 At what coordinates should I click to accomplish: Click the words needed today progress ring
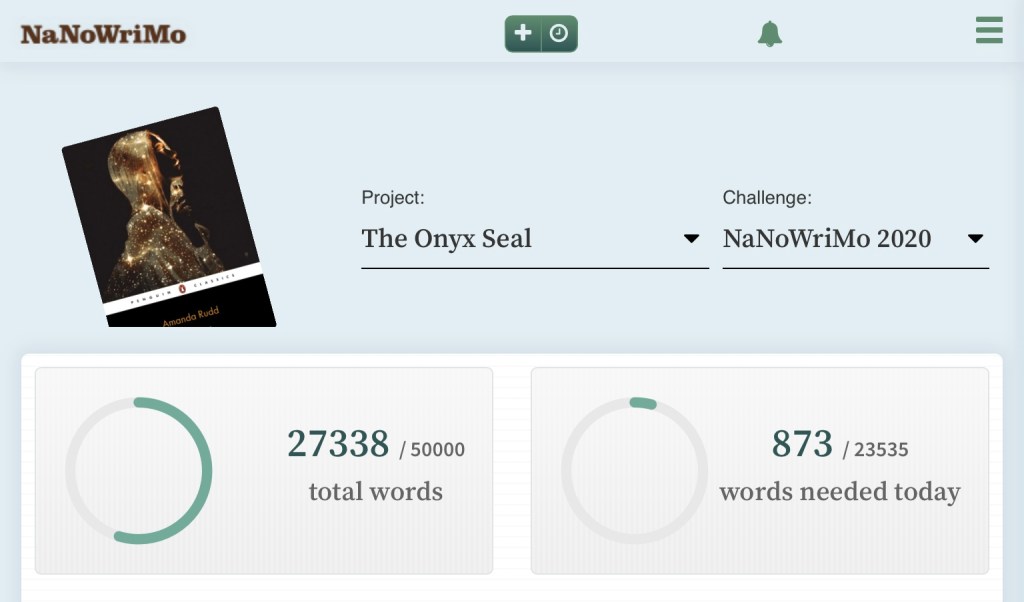click(x=634, y=471)
